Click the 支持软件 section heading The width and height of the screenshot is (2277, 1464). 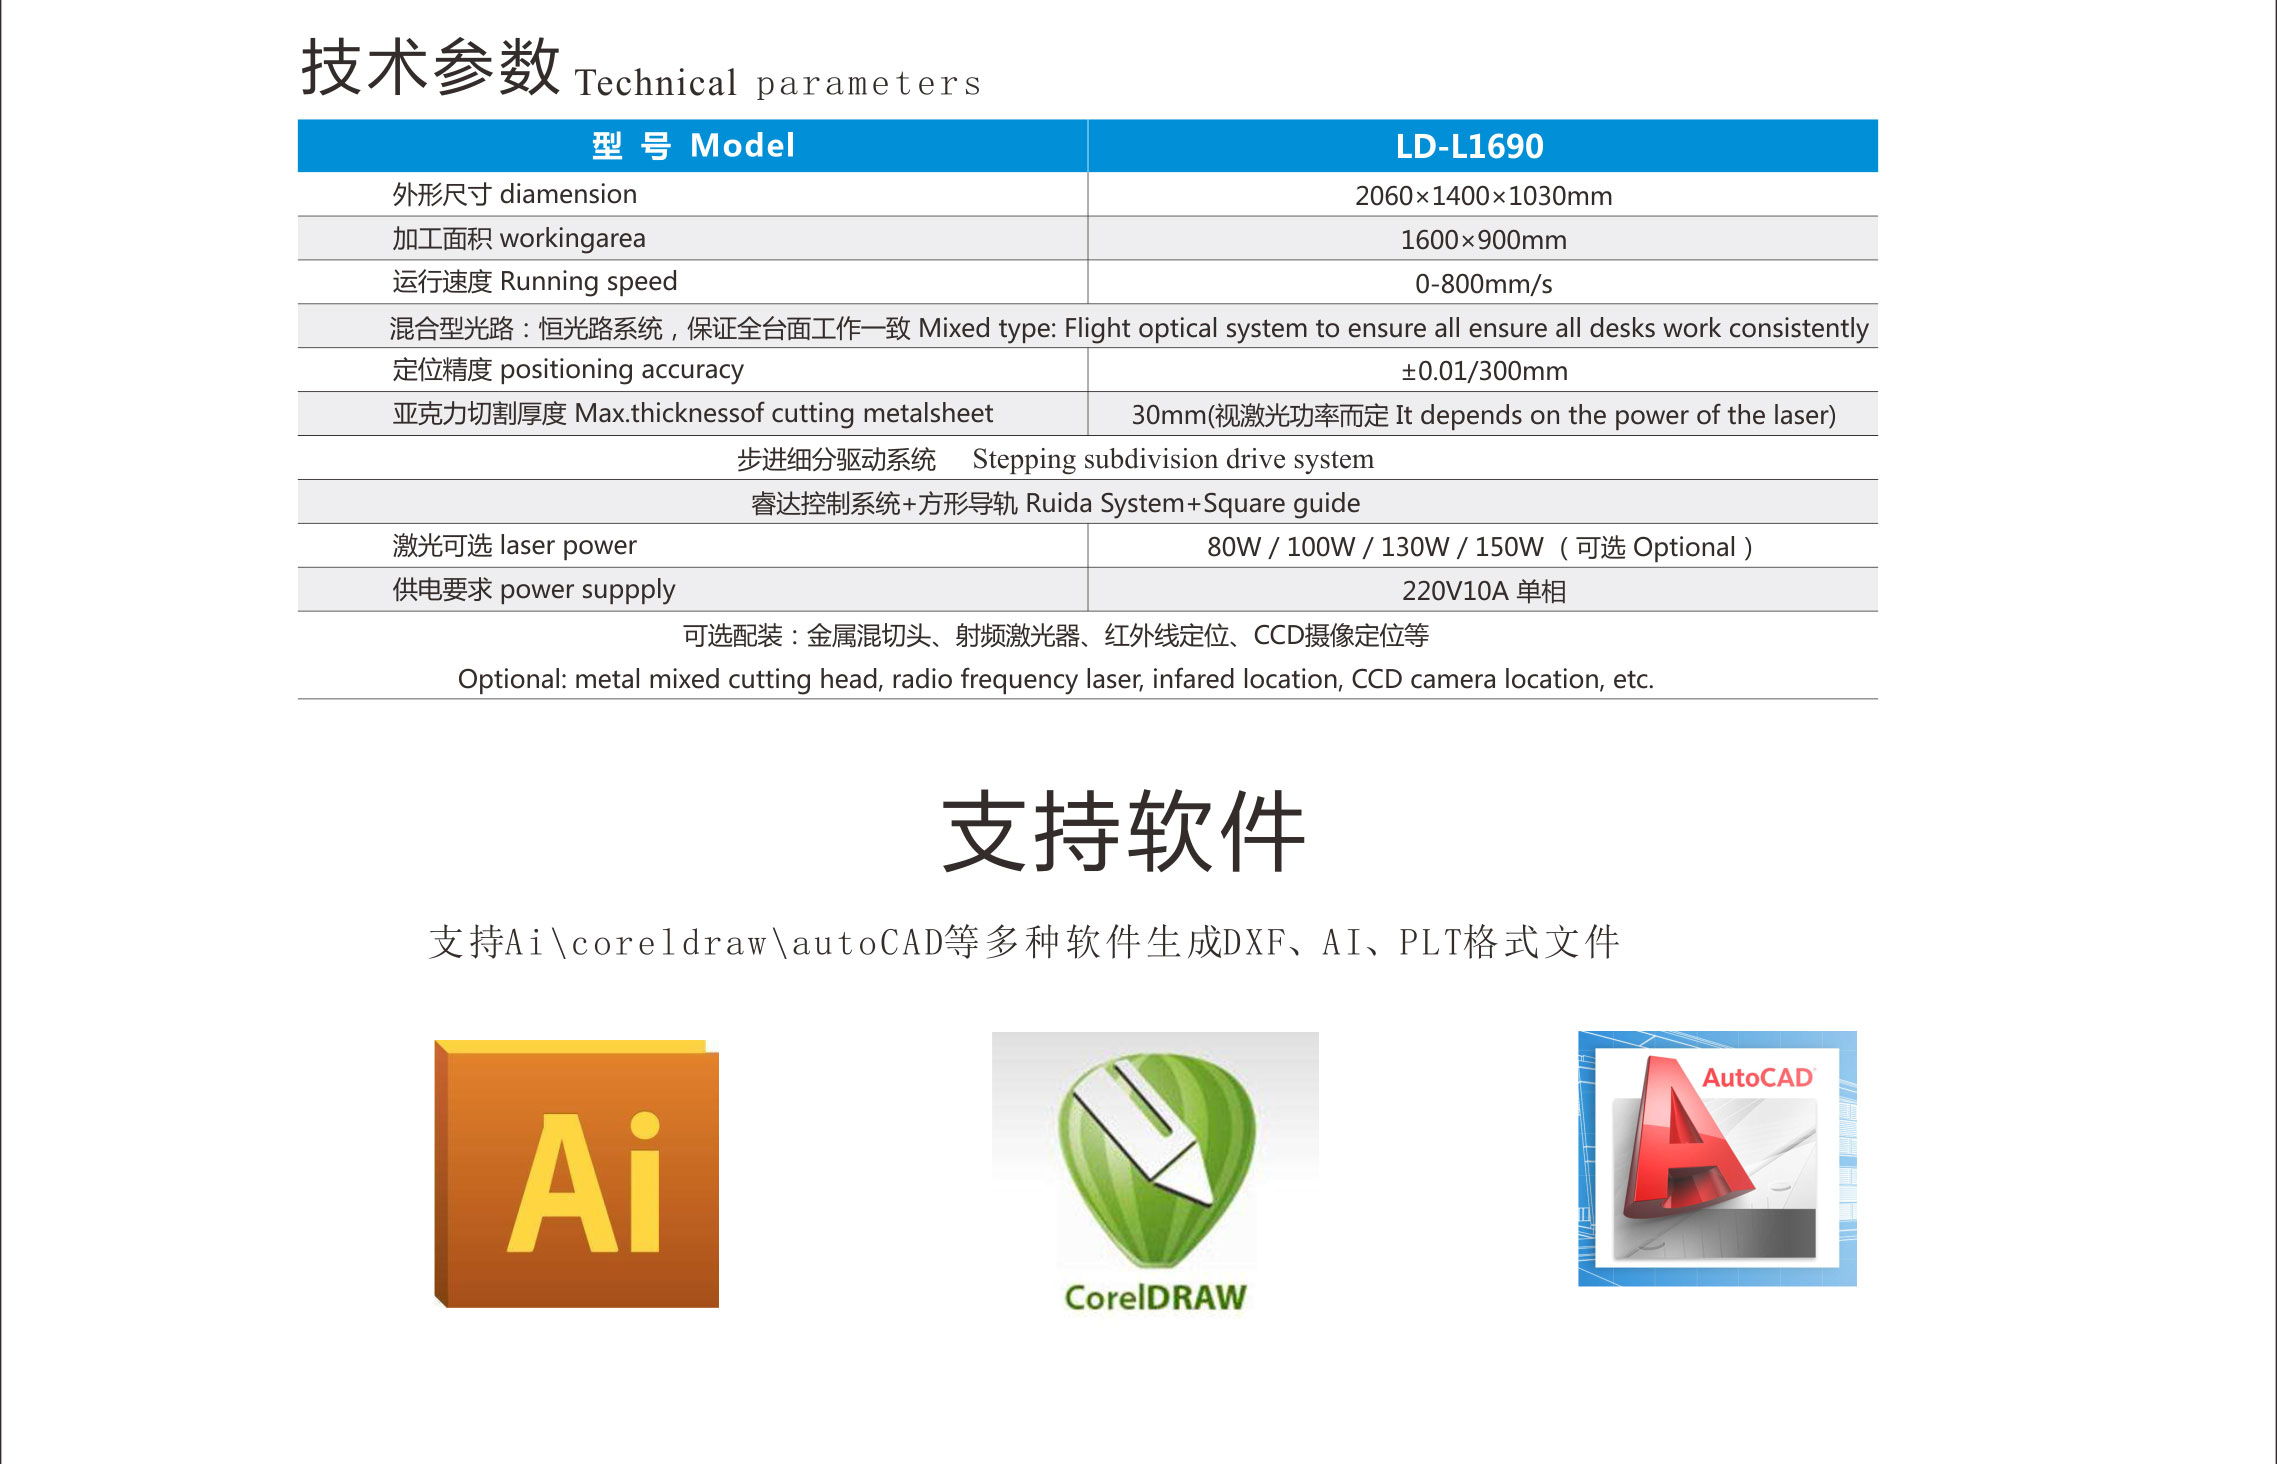[x=1123, y=832]
